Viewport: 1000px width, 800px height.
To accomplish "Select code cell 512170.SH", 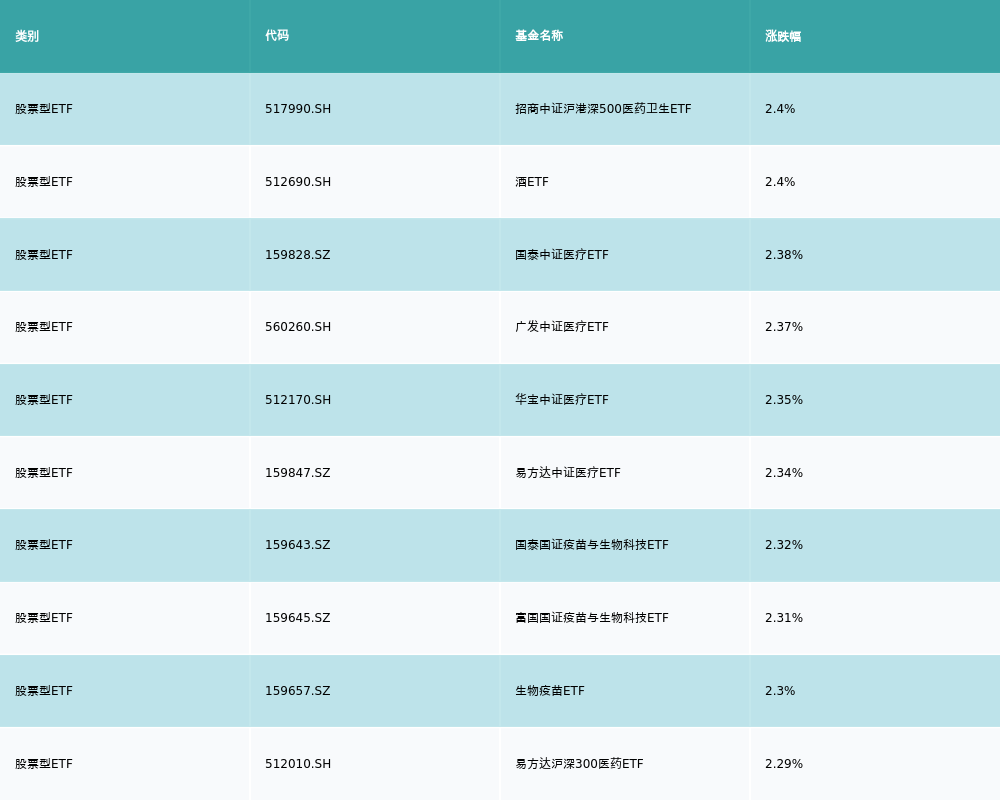I will coord(298,400).
